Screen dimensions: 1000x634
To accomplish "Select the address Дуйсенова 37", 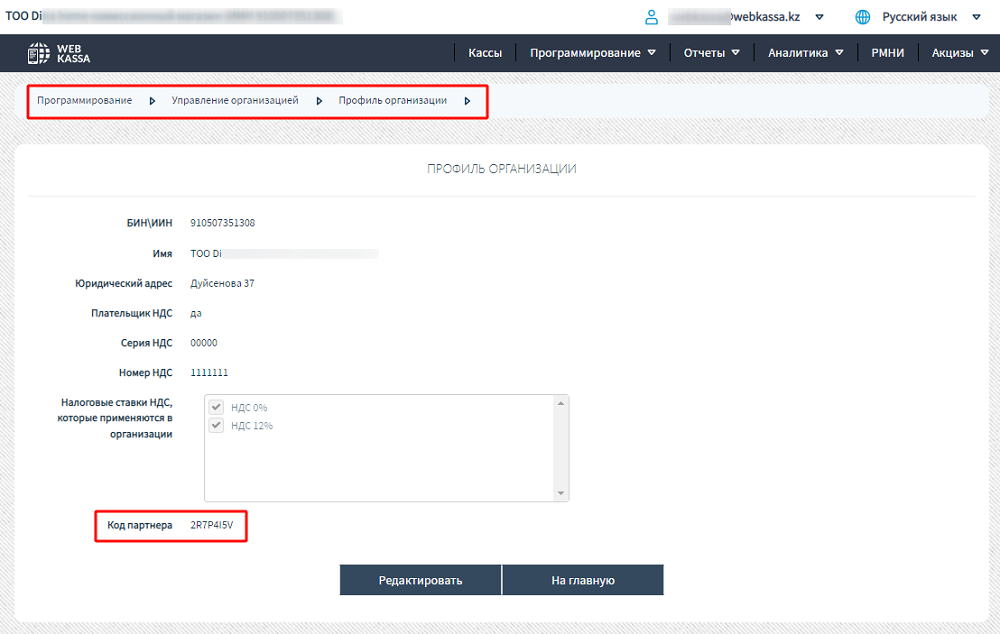I will 222,283.
